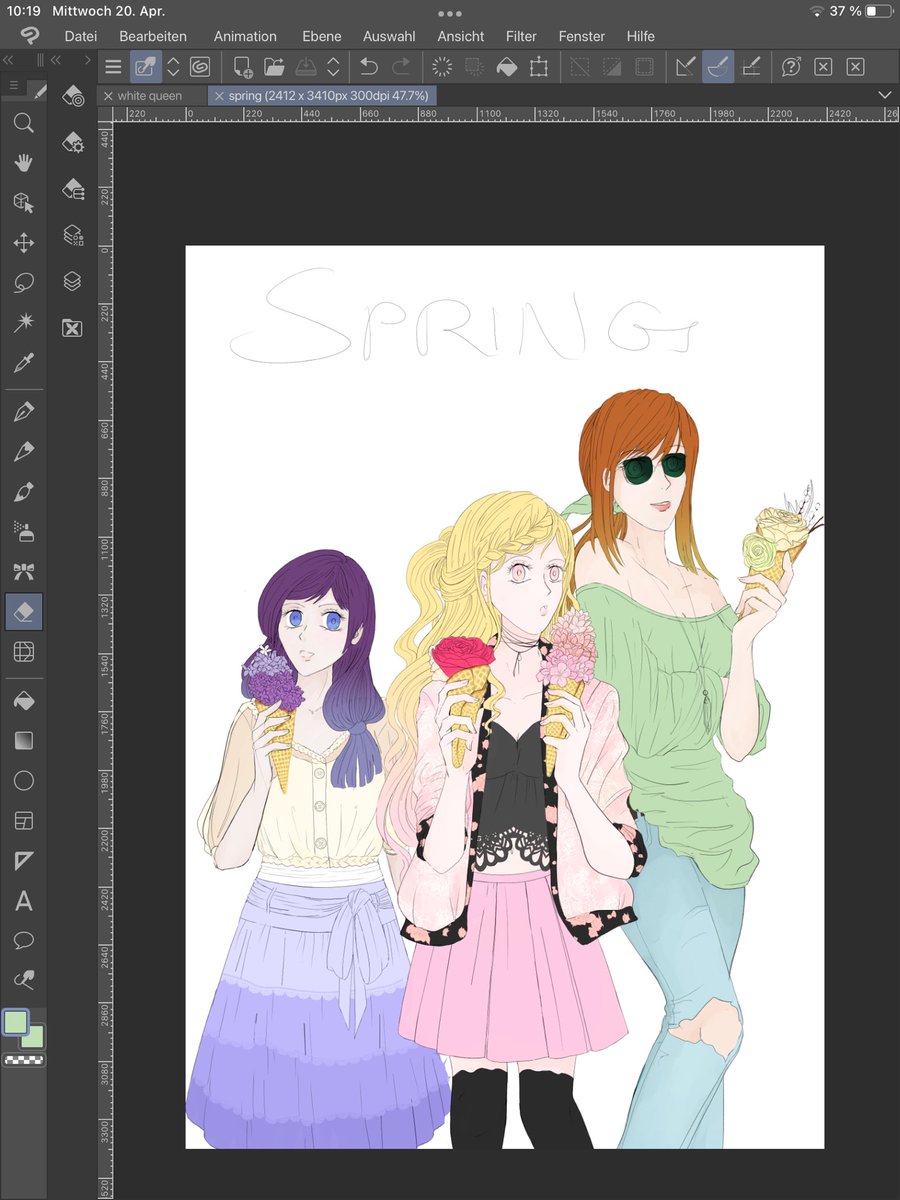Select the sub drawing color swatch
The height and width of the screenshot is (1200, 900).
pos(35,1038)
